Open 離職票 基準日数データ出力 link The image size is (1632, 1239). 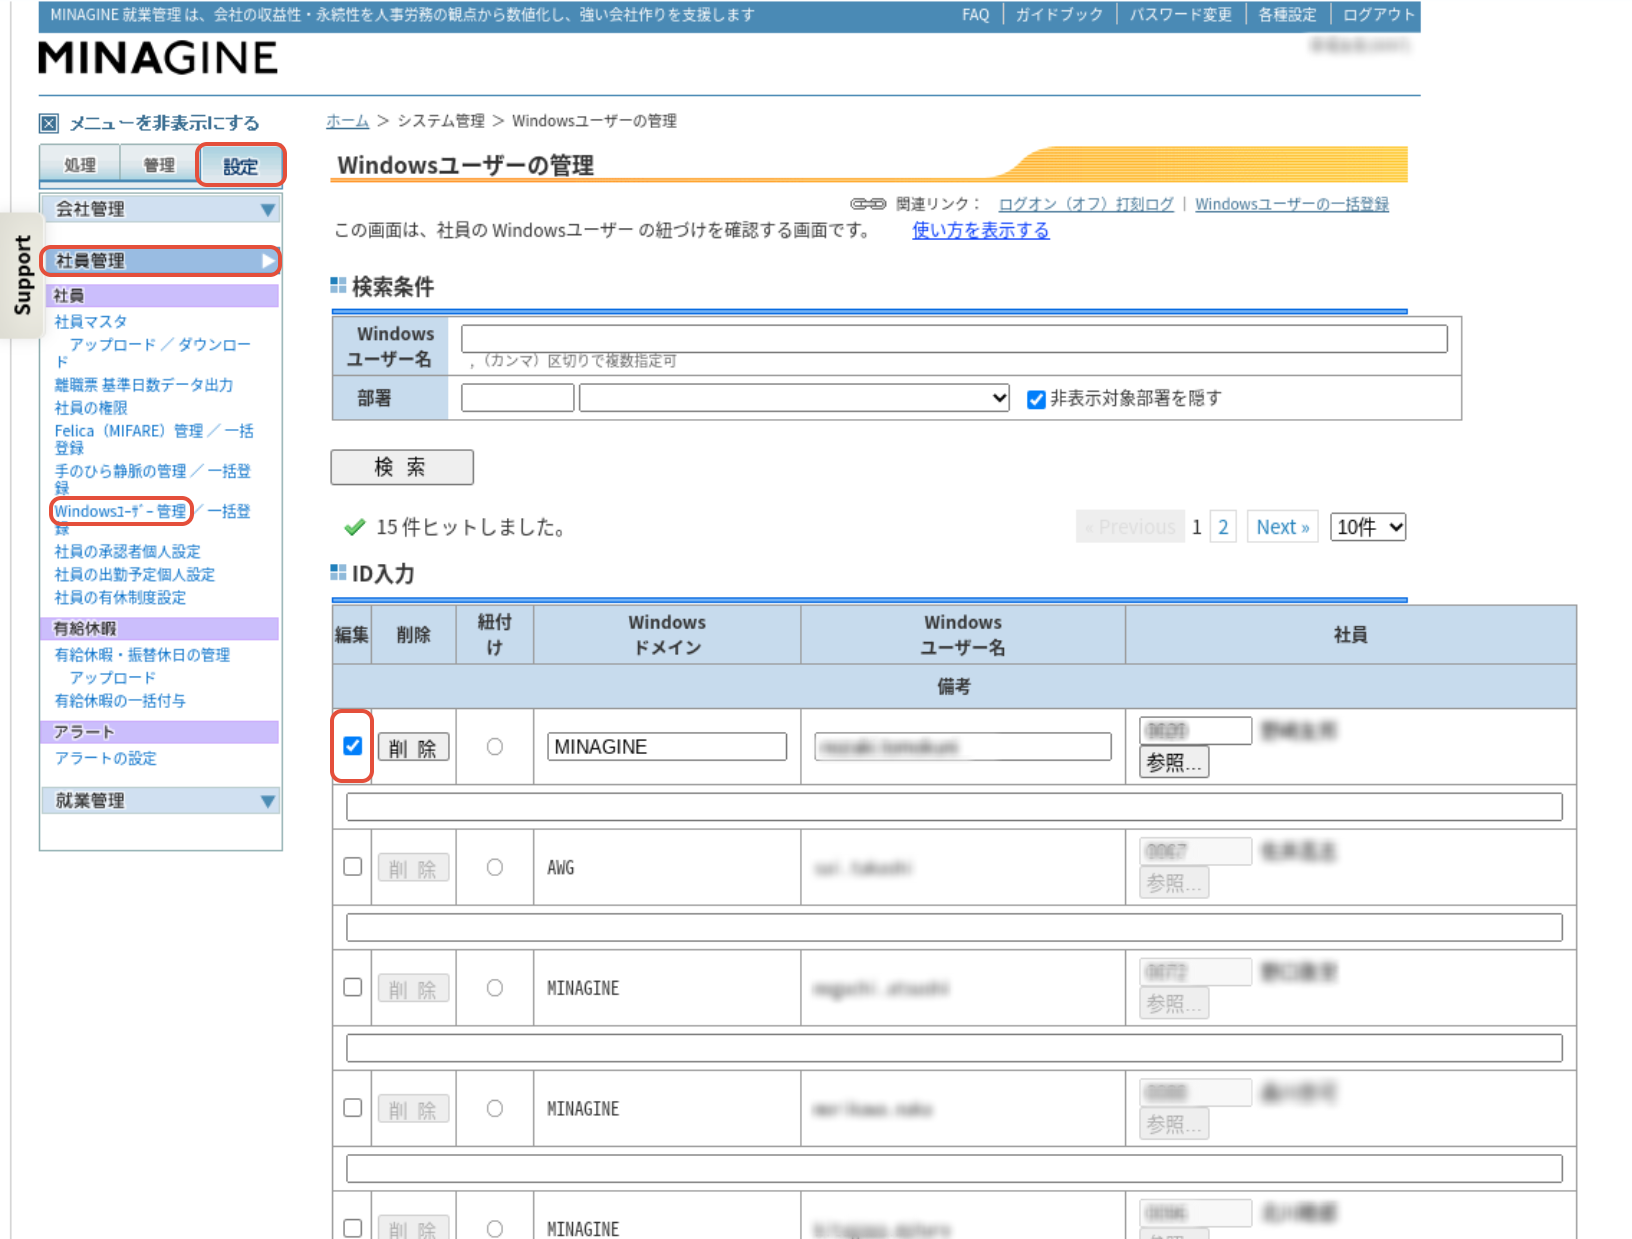[144, 385]
